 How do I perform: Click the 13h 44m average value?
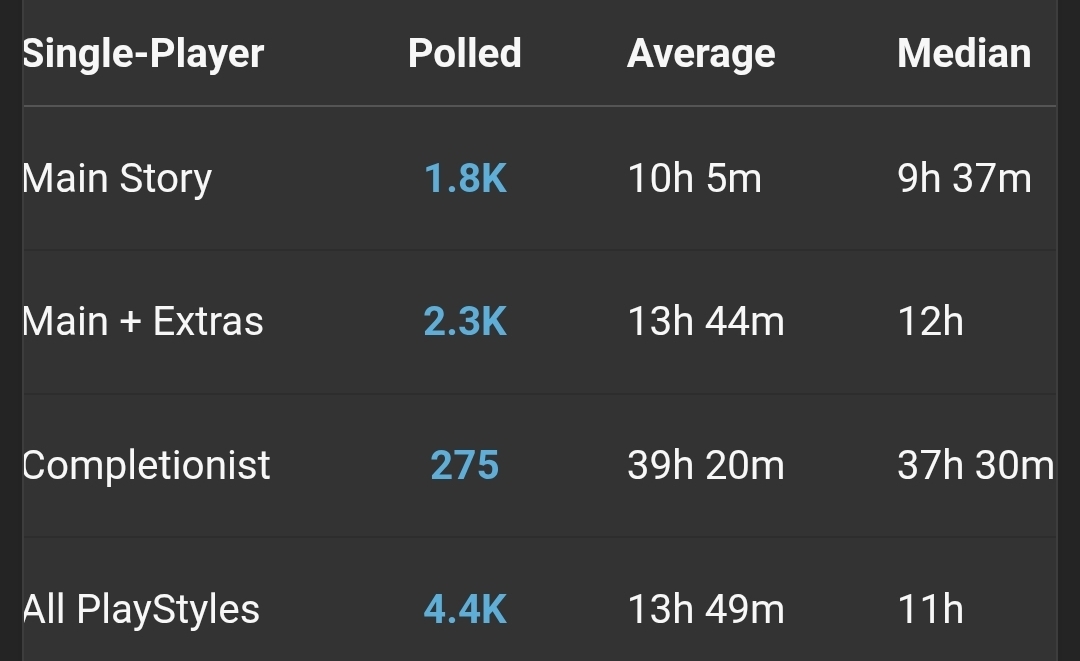(706, 322)
